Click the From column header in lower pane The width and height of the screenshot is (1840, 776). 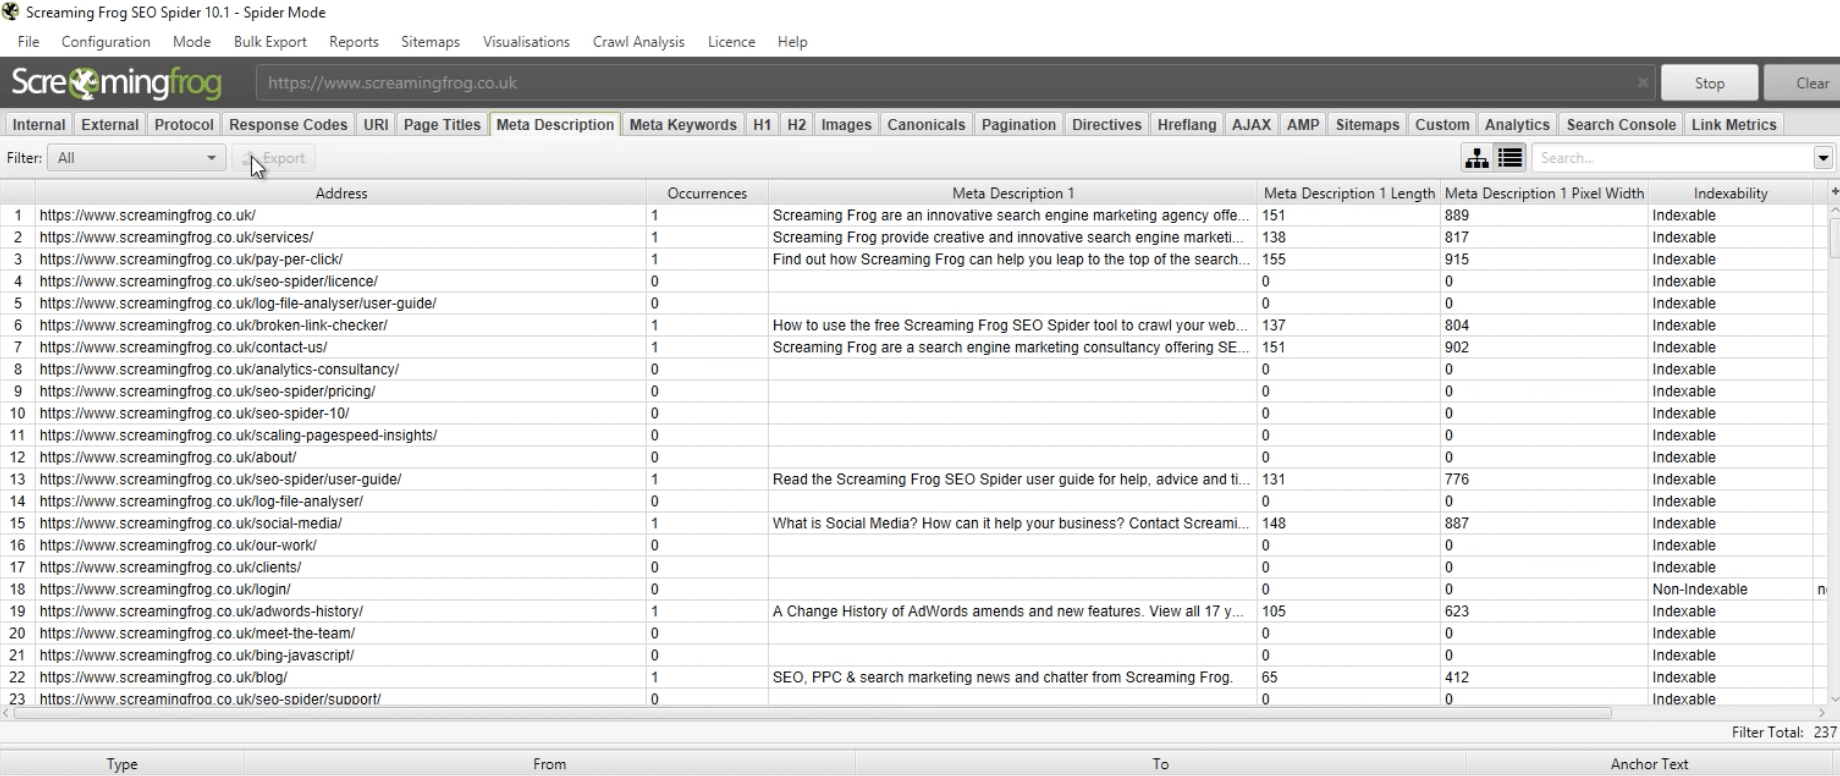[549, 764]
